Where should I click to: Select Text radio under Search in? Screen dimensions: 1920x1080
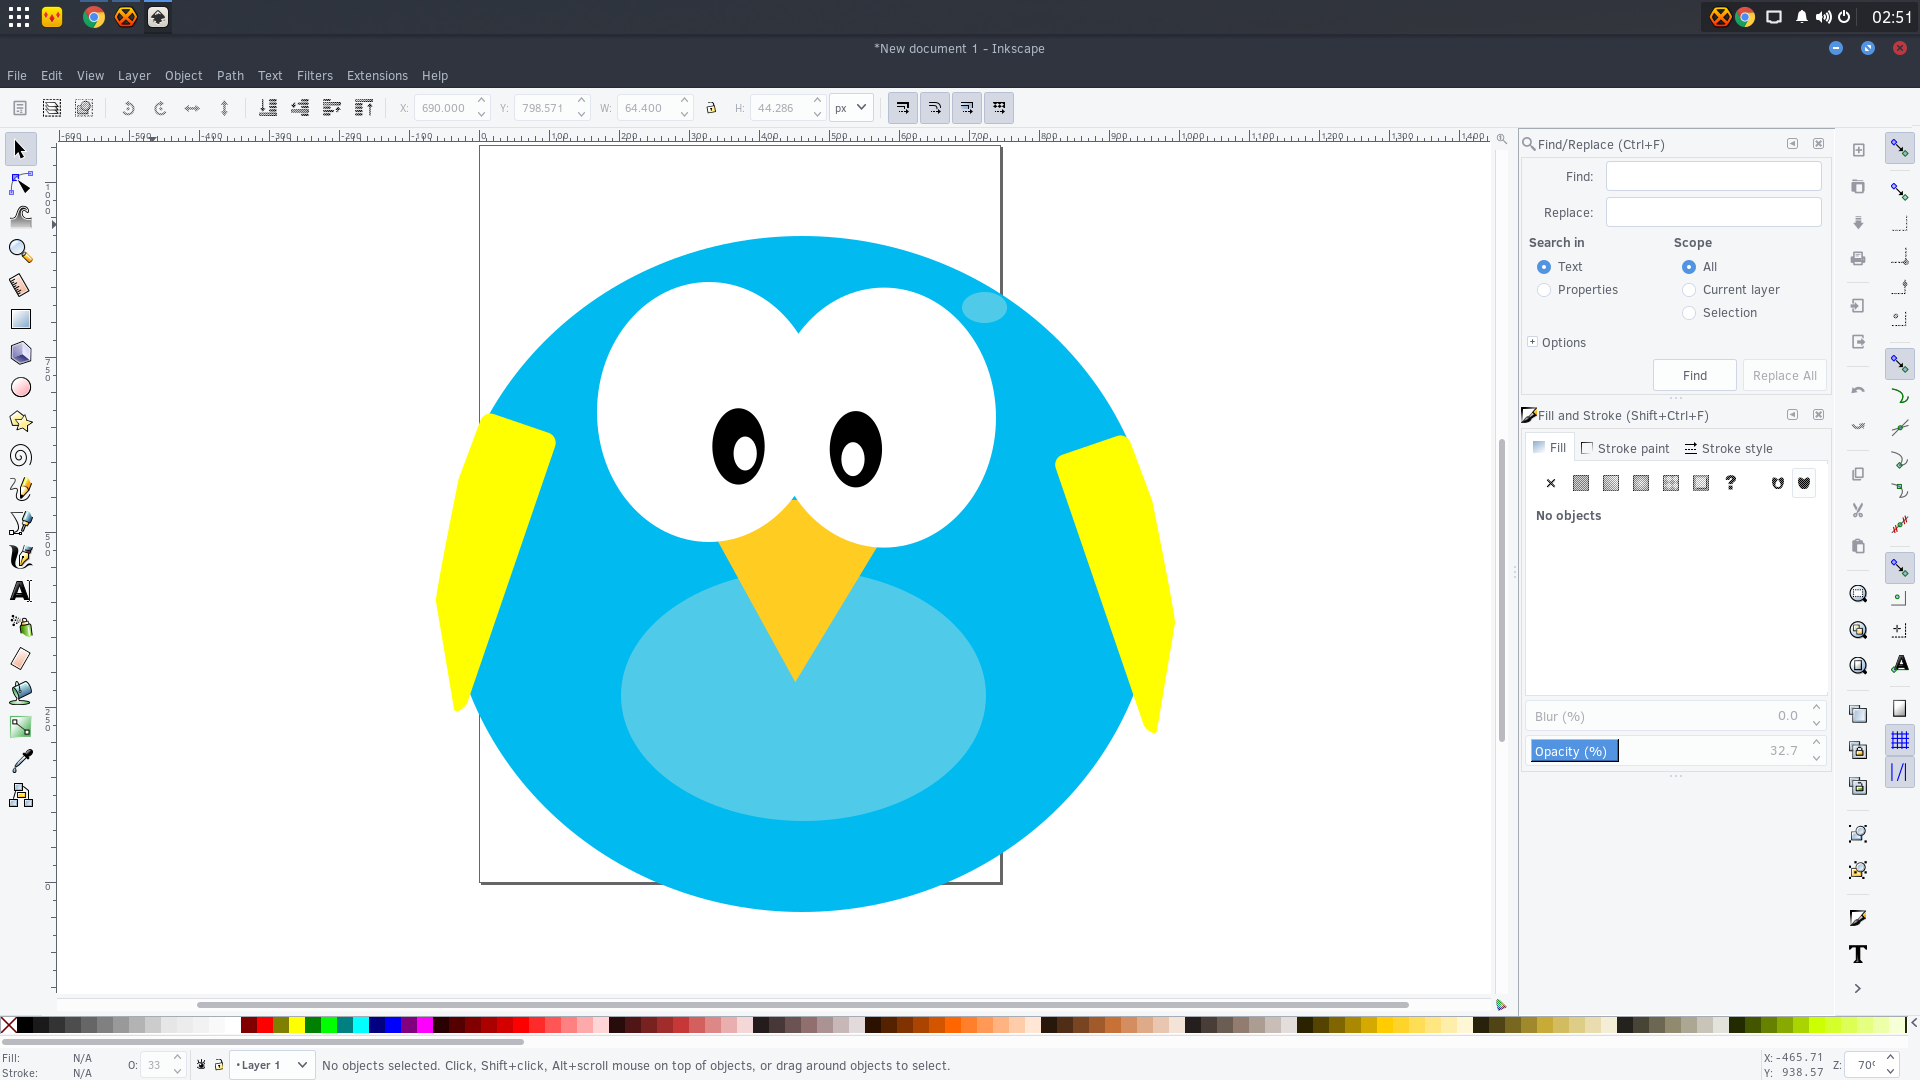coord(1544,267)
